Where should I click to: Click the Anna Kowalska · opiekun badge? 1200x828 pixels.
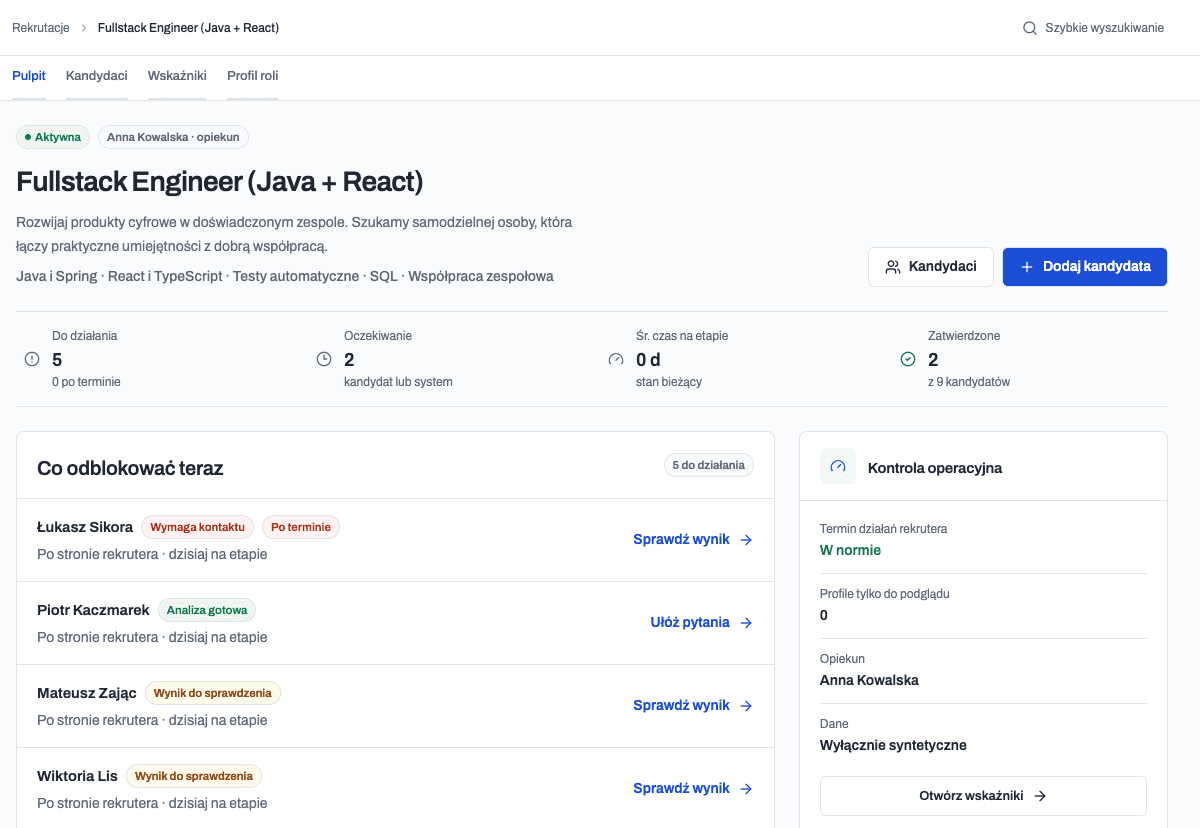[x=173, y=137]
